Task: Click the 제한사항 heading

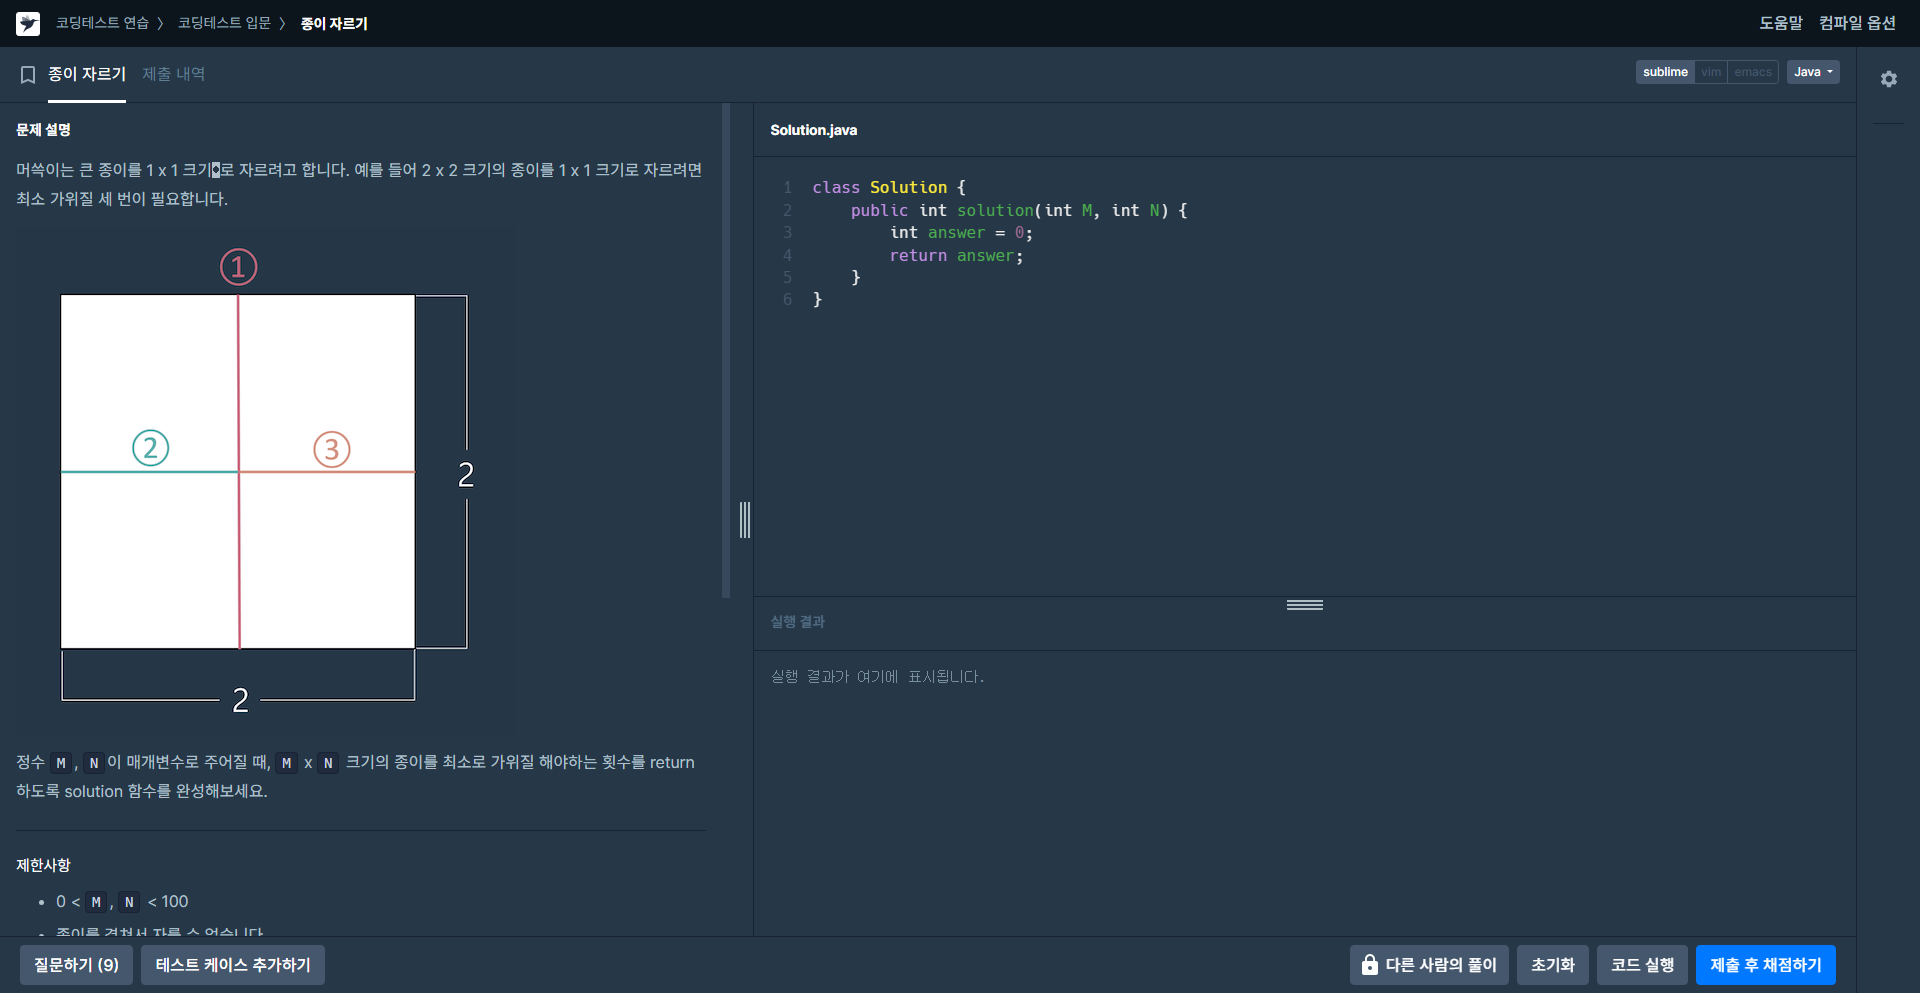Action: pos(43,865)
